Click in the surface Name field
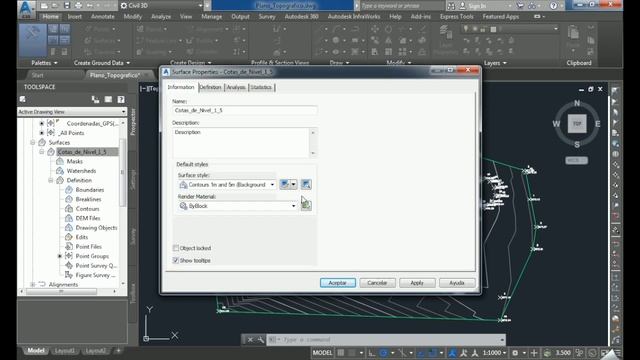Image resolution: width=640 pixels, height=360 pixels. (244, 110)
